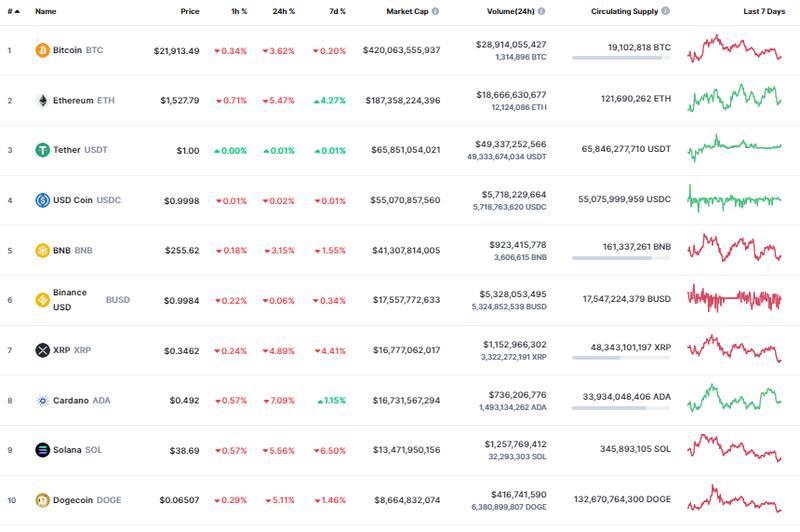Sort by Market Cap column header
The height and width of the screenshot is (532, 800).
[413, 12]
